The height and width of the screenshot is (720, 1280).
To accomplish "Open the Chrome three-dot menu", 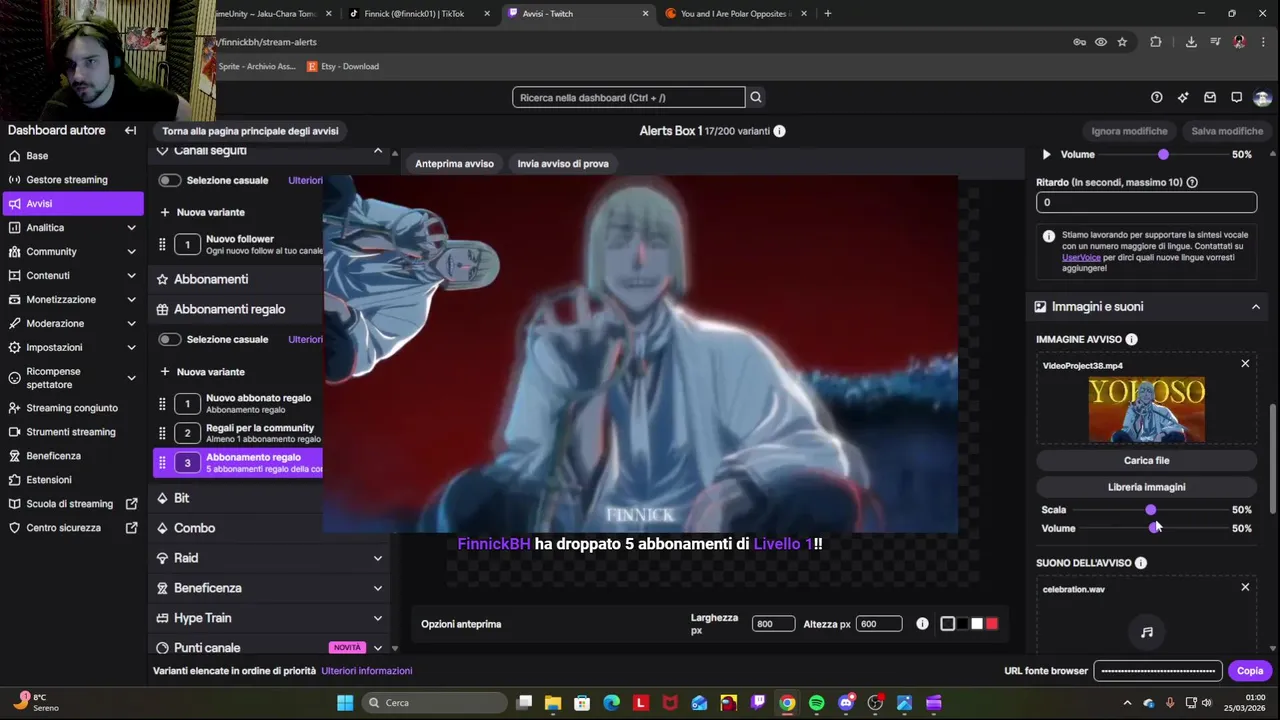I will click(x=1265, y=42).
